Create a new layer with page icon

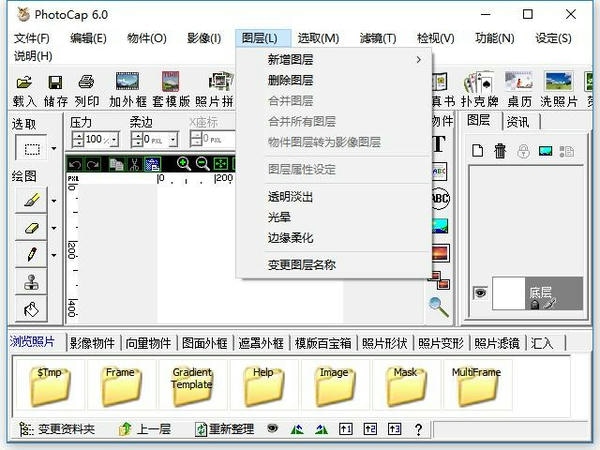click(x=477, y=151)
